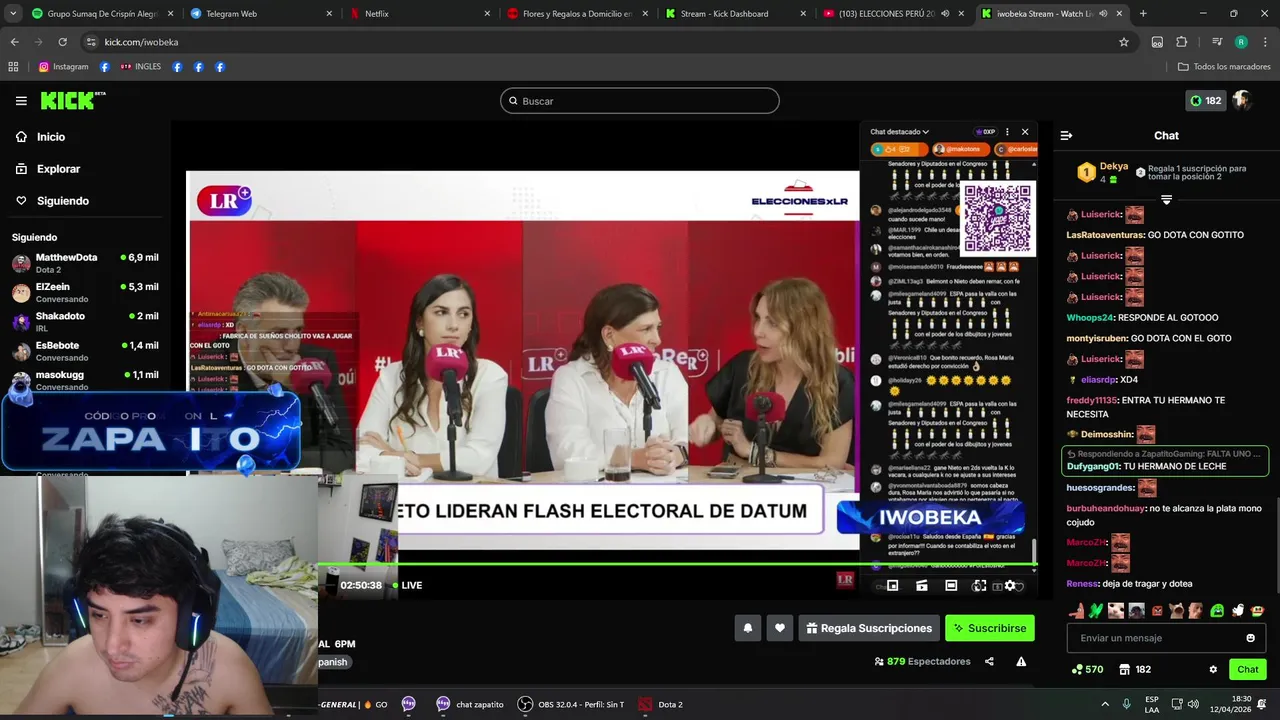Open MatthewDota channel in the following list

pyautogui.click(x=85, y=263)
